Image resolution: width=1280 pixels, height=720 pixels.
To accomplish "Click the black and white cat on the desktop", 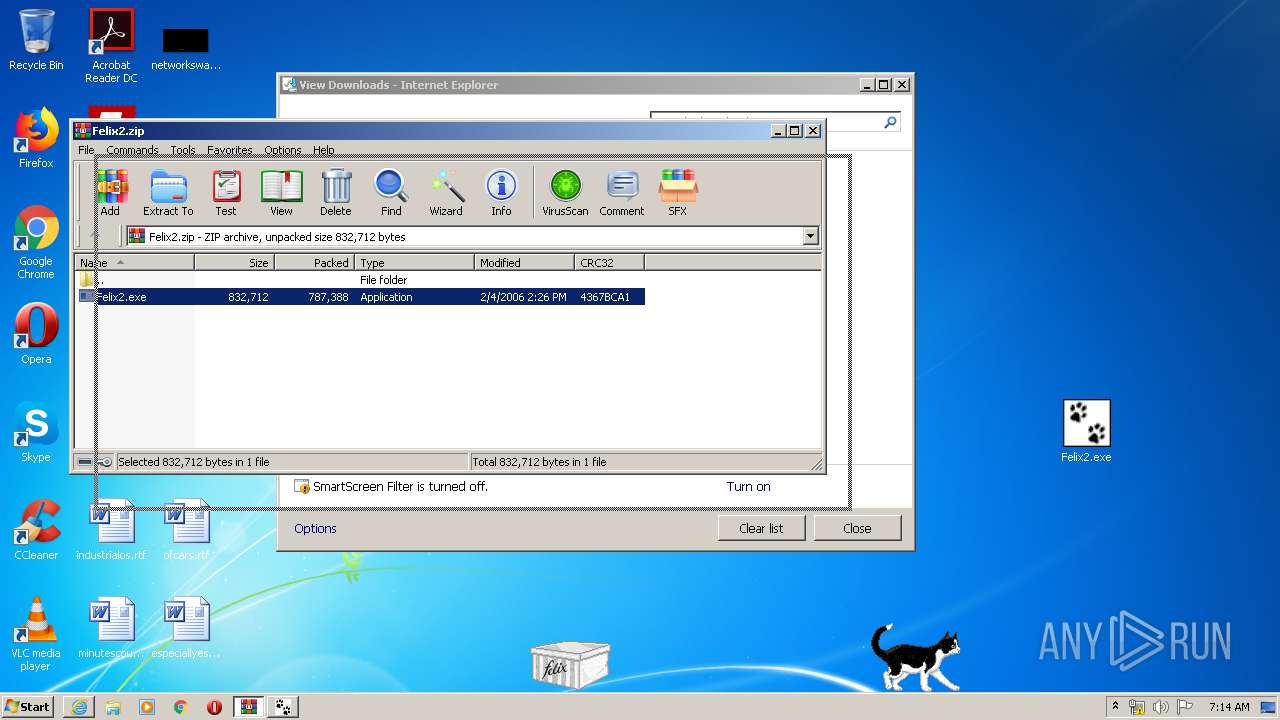I will (x=915, y=656).
